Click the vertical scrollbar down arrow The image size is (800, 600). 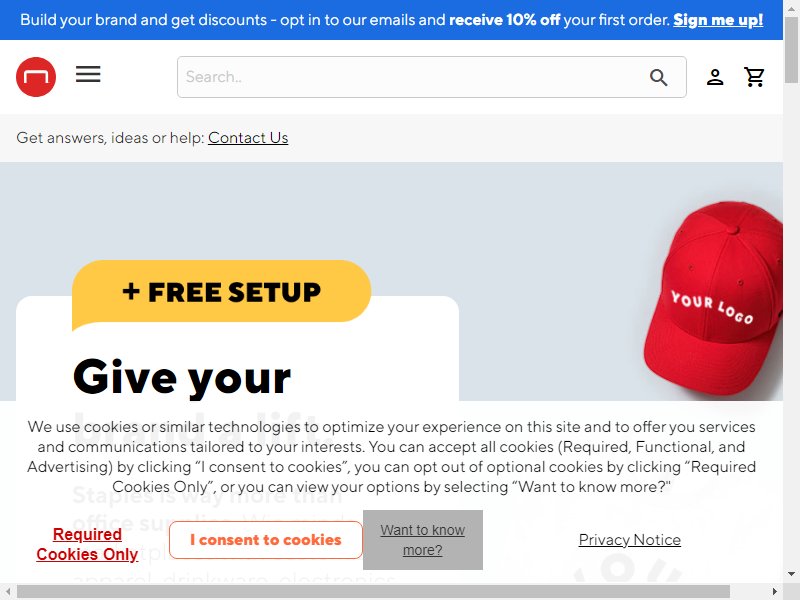click(x=791, y=574)
